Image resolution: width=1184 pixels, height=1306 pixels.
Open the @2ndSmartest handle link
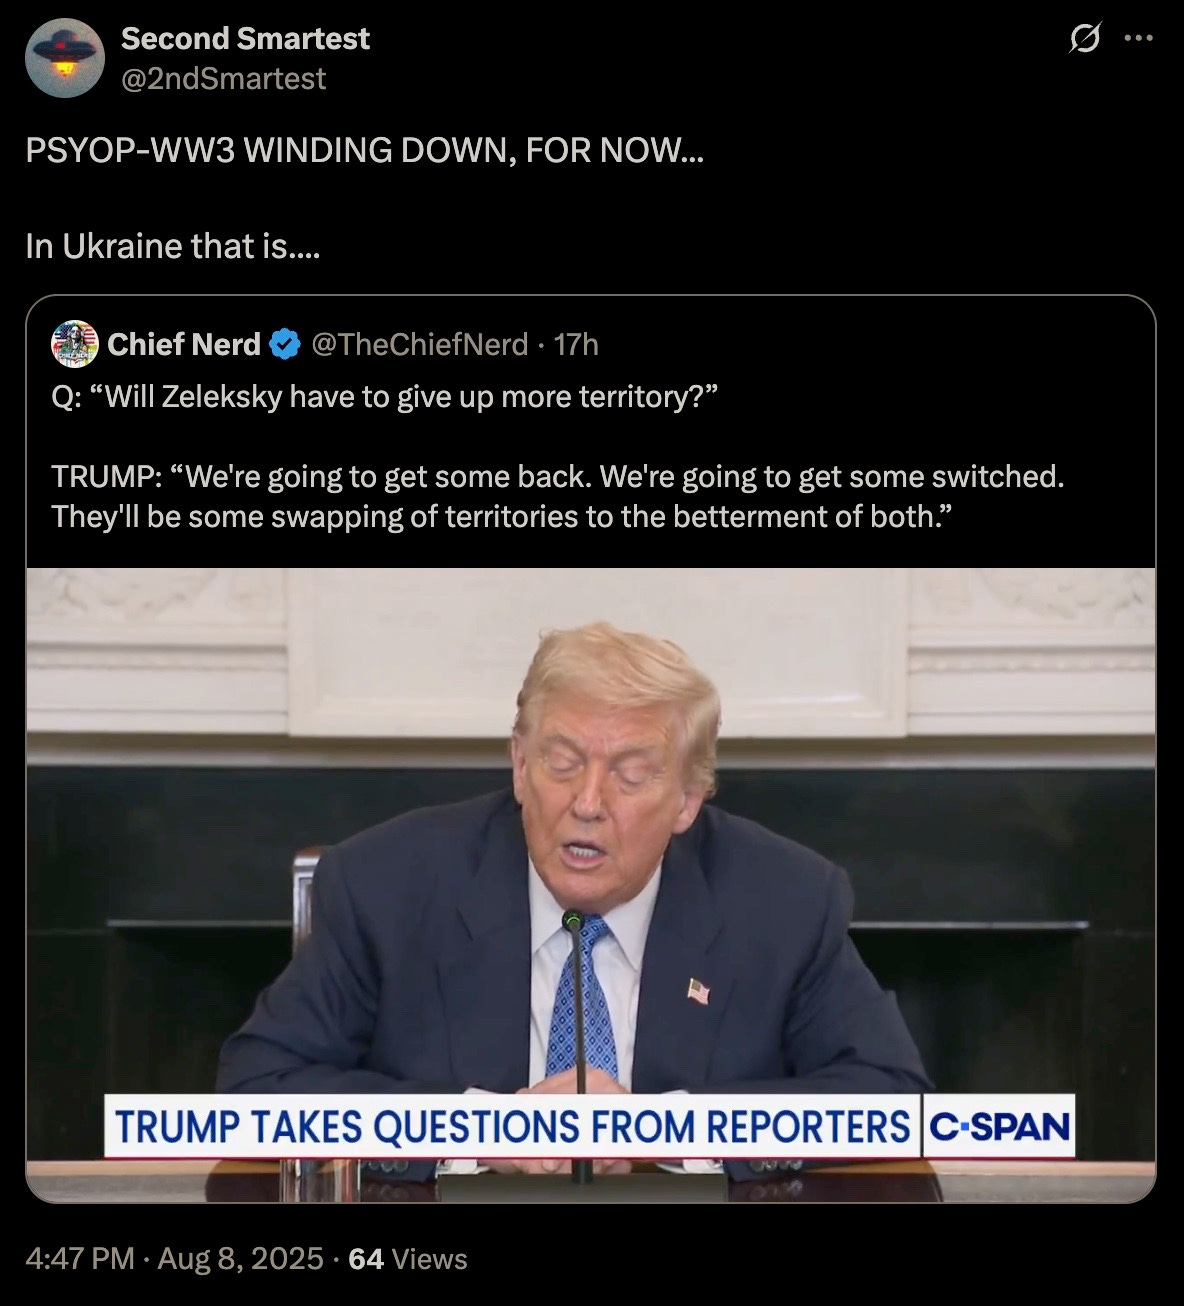click(223, 78)
